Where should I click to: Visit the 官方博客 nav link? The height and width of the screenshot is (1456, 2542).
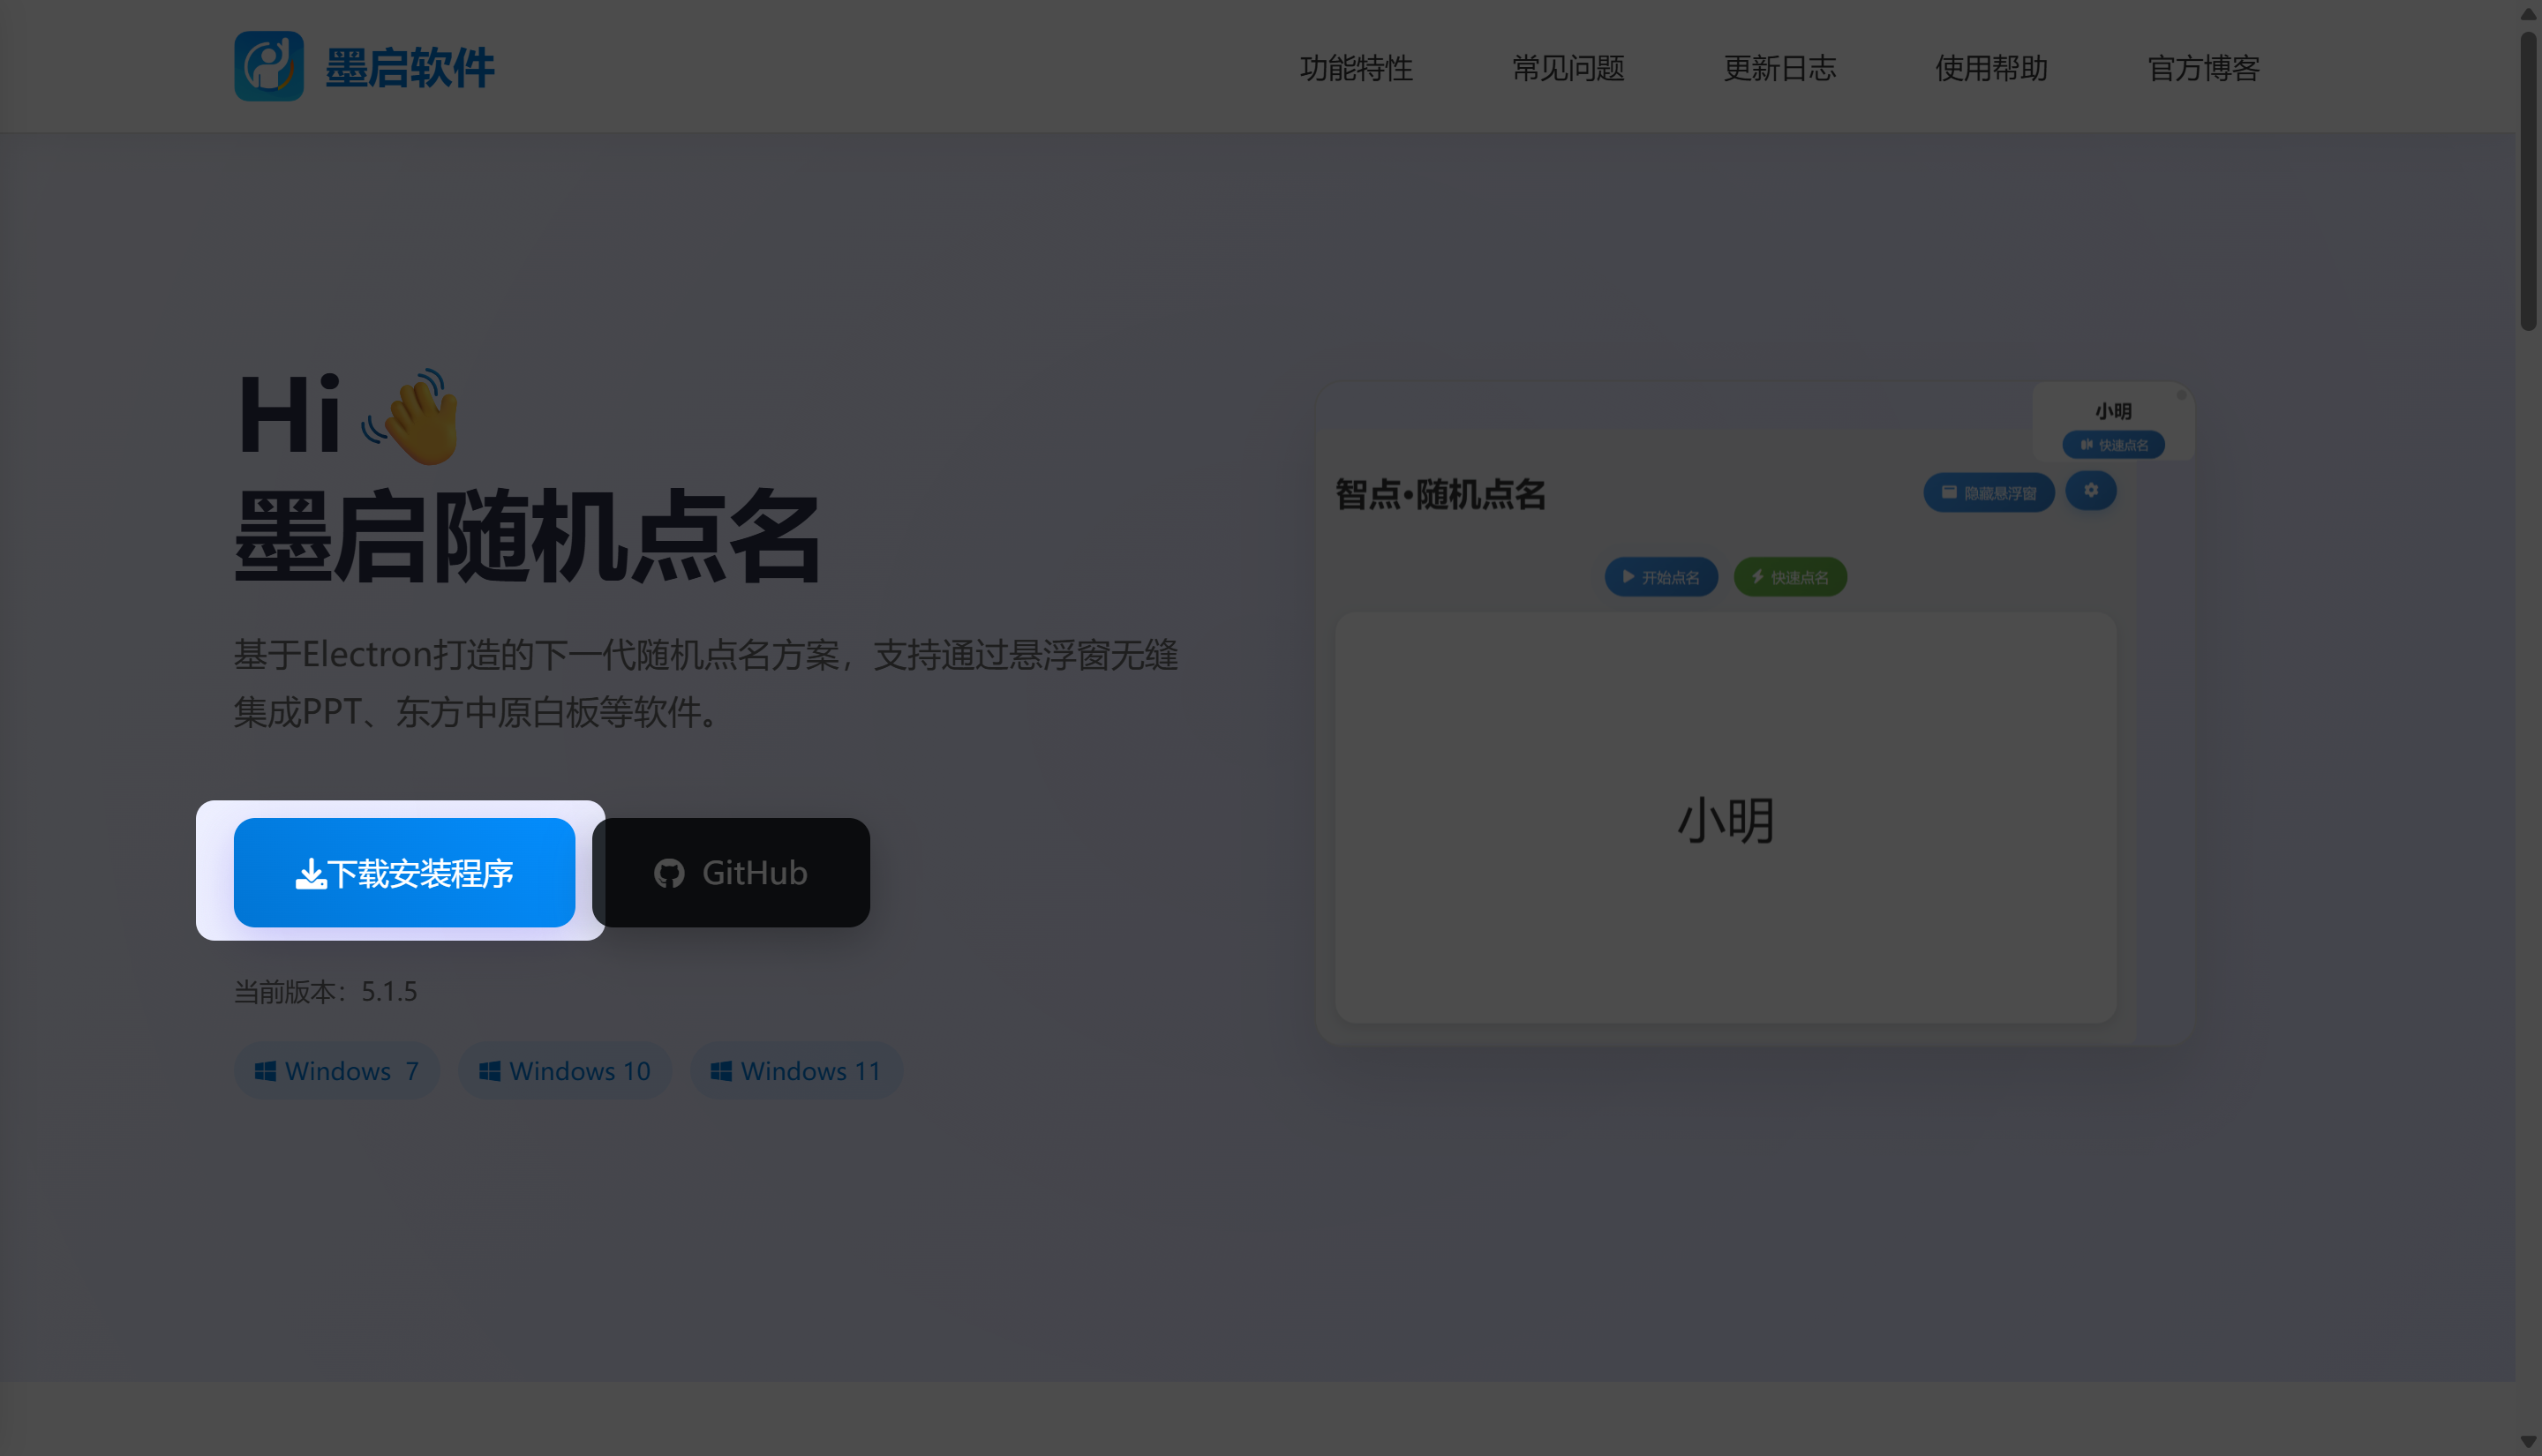pyautogui.click(x=2203, y=68)
